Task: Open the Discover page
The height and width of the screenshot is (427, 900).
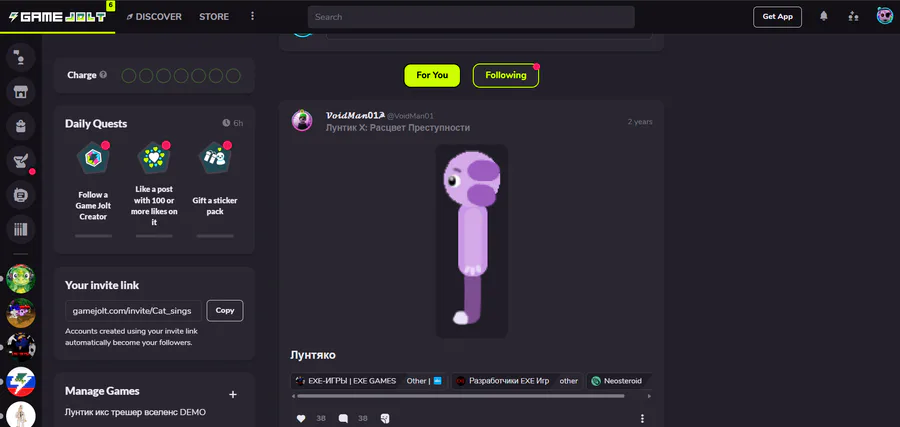Action: tap(154, 17)
